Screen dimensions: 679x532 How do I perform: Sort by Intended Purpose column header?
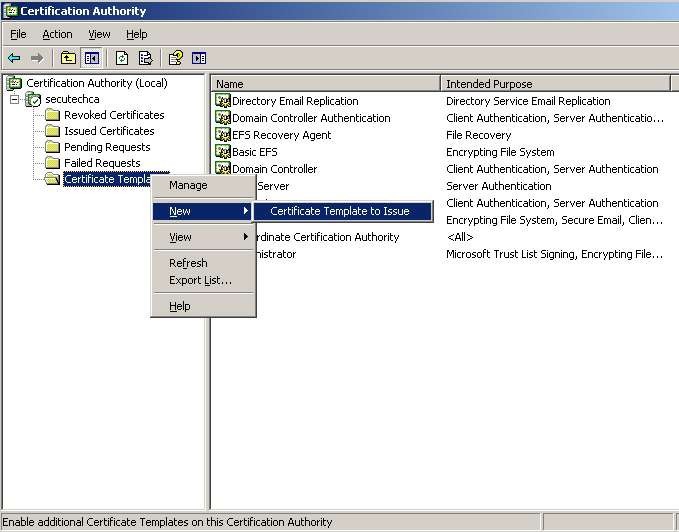(x=555, y=84)
